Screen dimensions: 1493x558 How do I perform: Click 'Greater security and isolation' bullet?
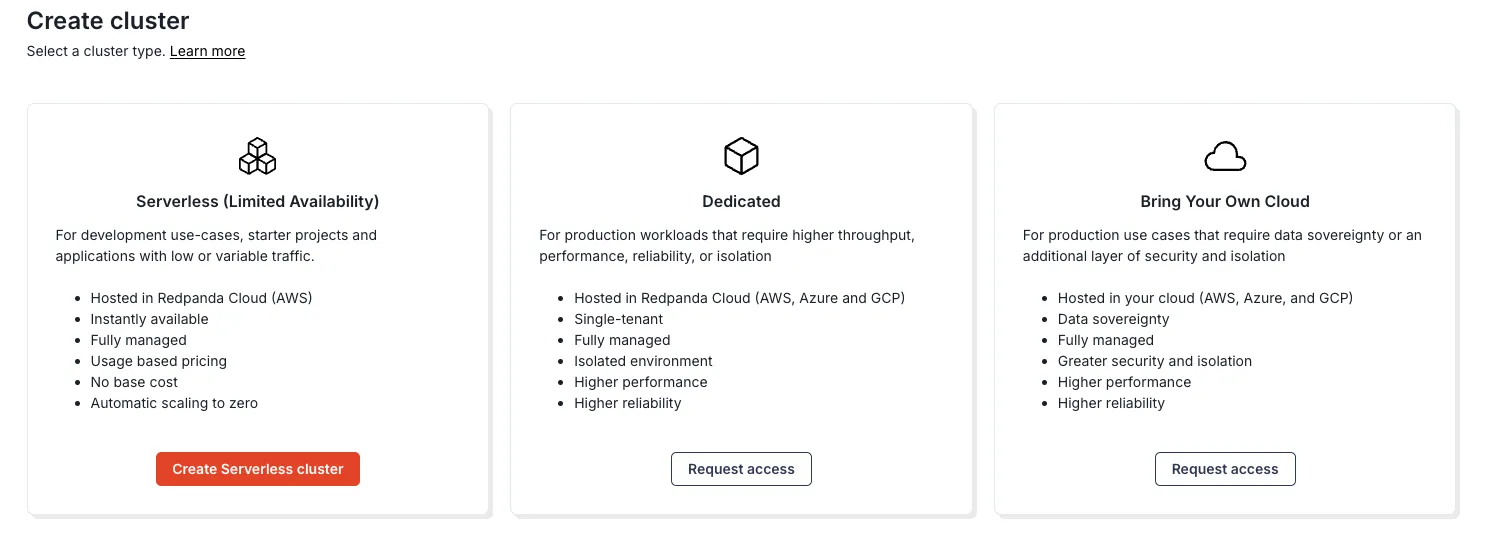[1155, 361]
